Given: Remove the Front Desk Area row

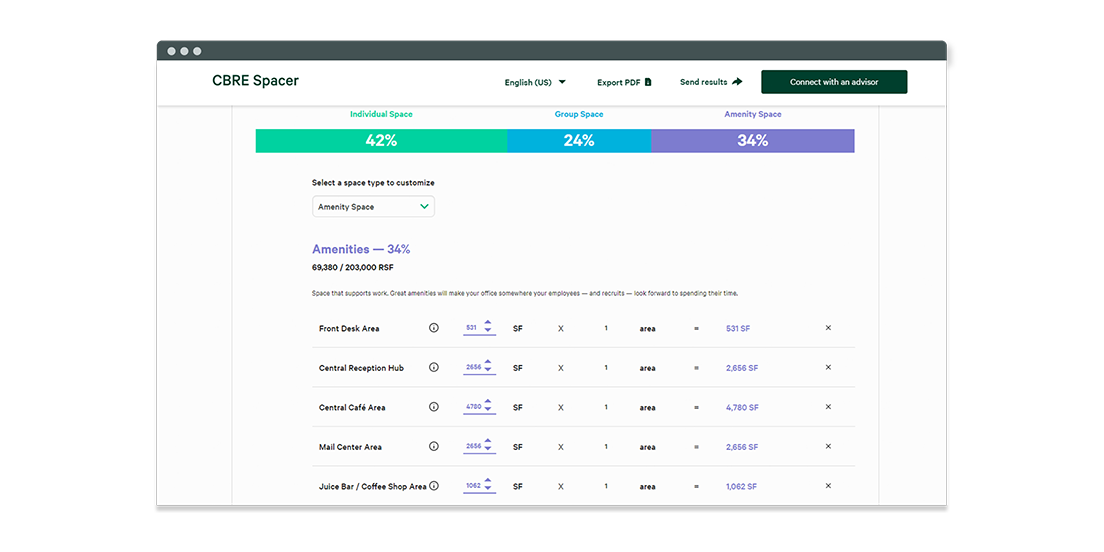Looking at the screenshot, I should (x=828, y=328).
